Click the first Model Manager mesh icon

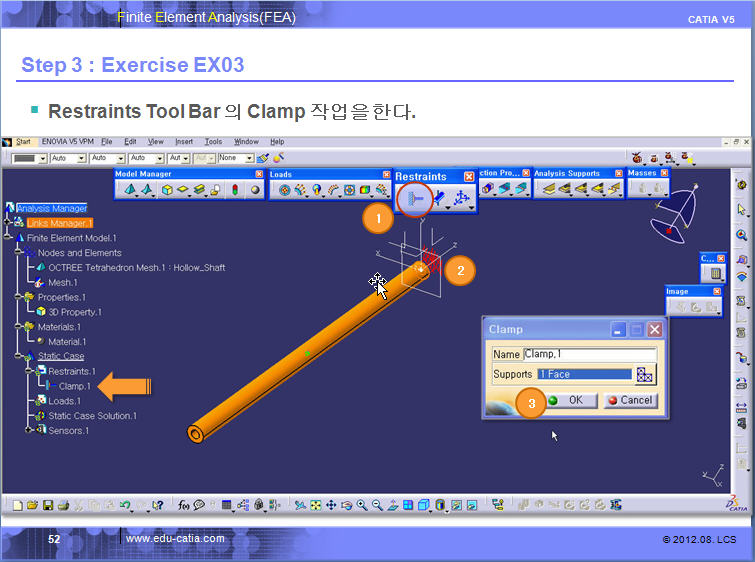pyautogui.click(x=127, y=189)
